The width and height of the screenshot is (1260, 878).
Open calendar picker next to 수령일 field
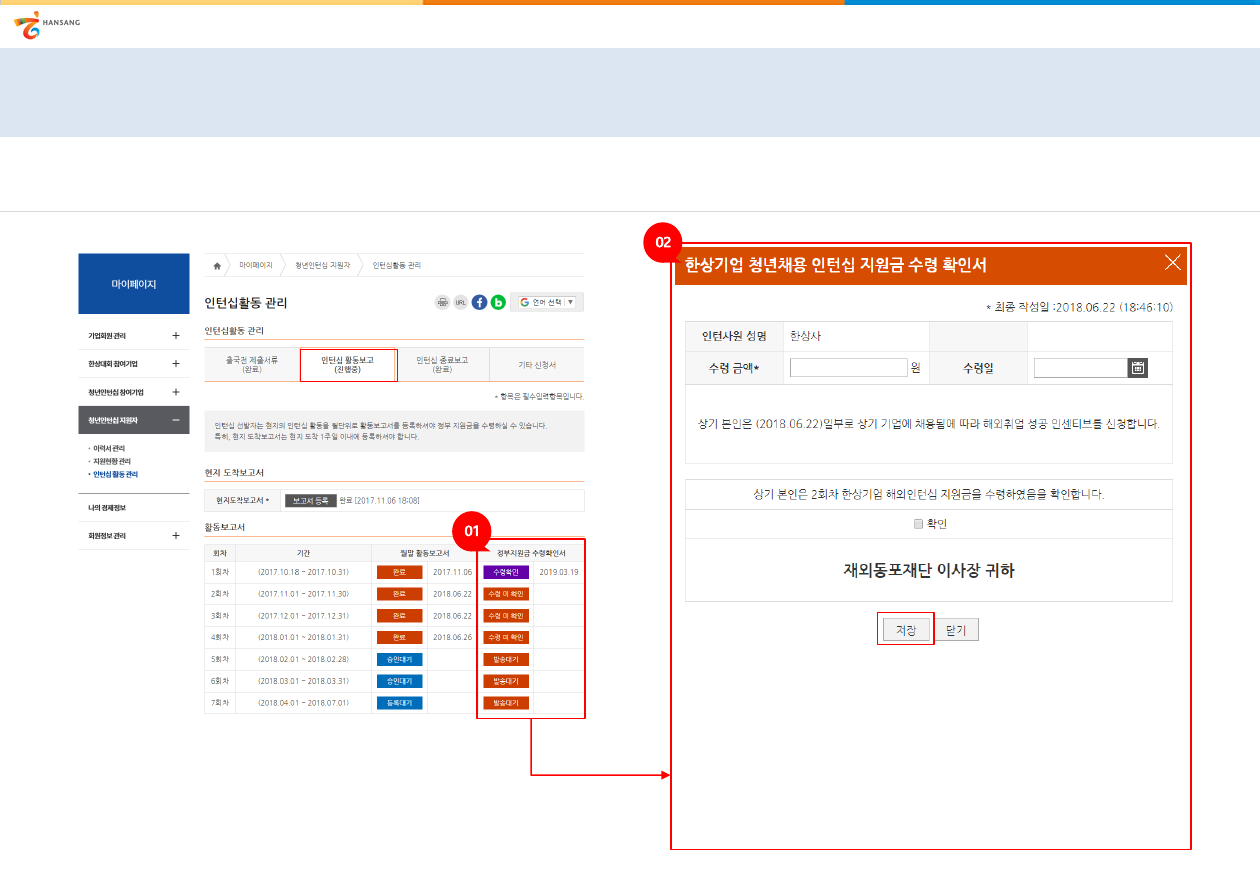tap(1138, 368)
